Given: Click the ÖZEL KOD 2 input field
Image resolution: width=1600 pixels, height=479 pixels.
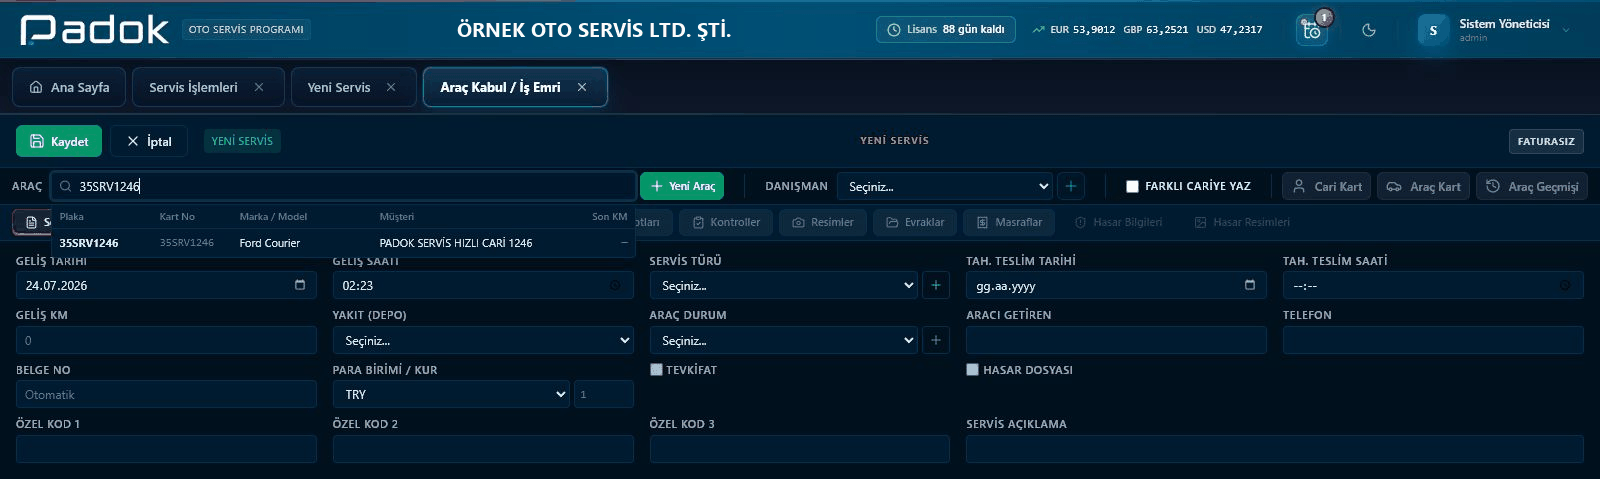Looking at the screenshot, I should pos(483,449).
